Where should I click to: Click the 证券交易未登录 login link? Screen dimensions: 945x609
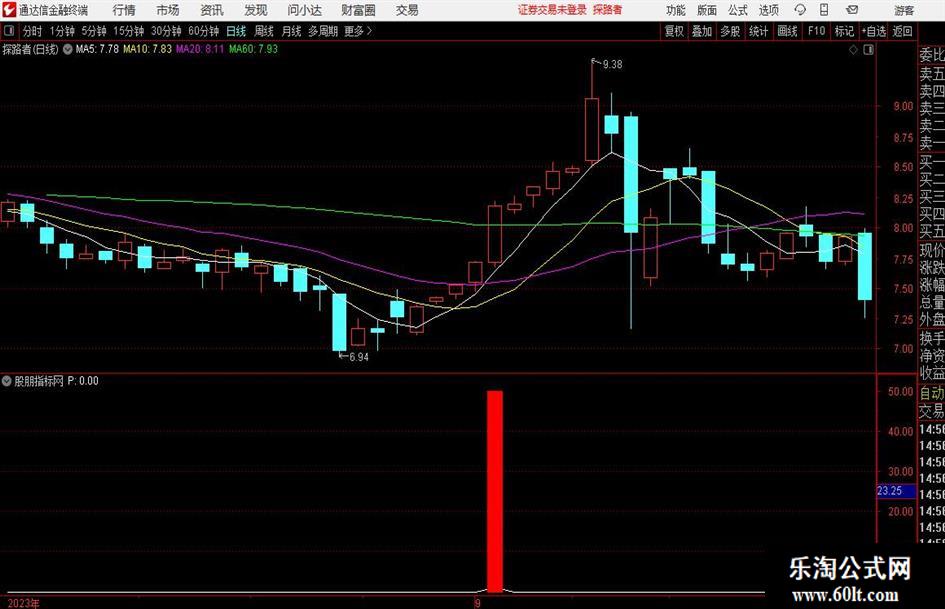click(x=552, y=10)
